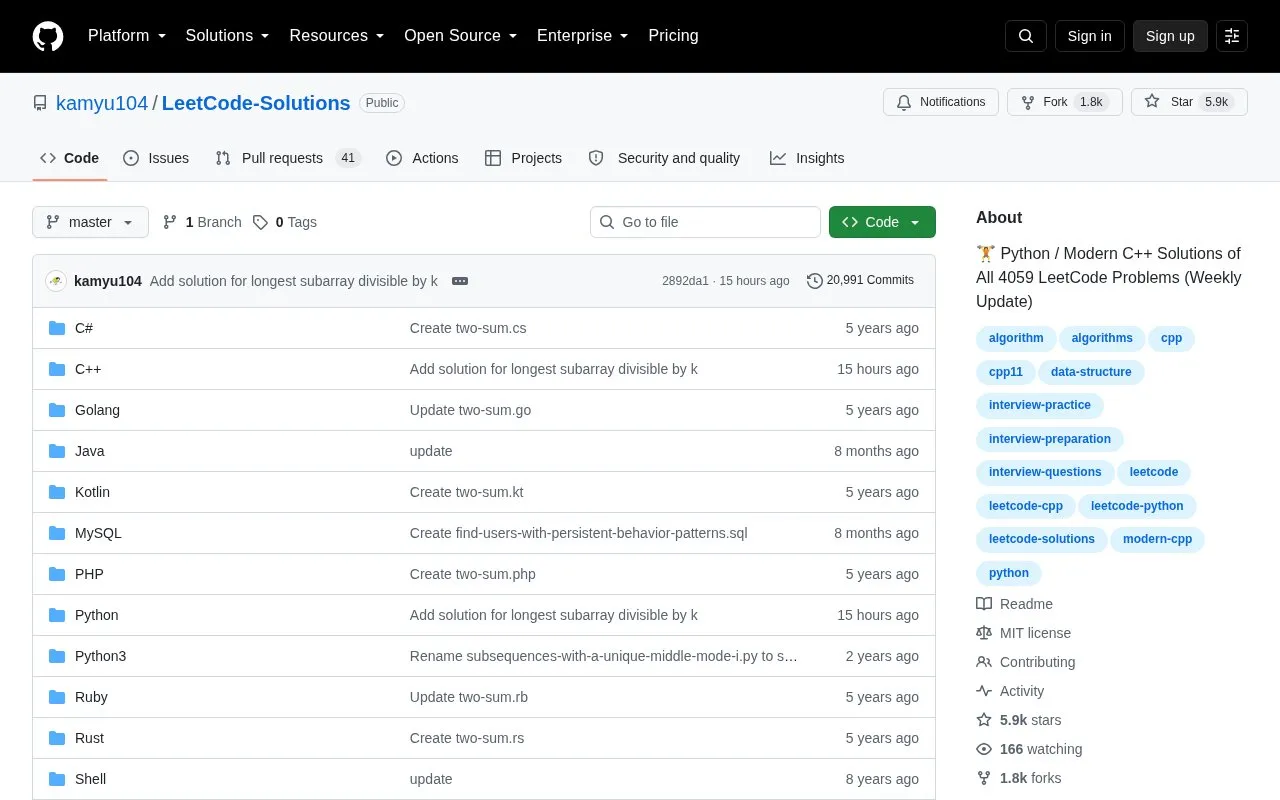Expand the Solutions navigation menu

[227, 36]
